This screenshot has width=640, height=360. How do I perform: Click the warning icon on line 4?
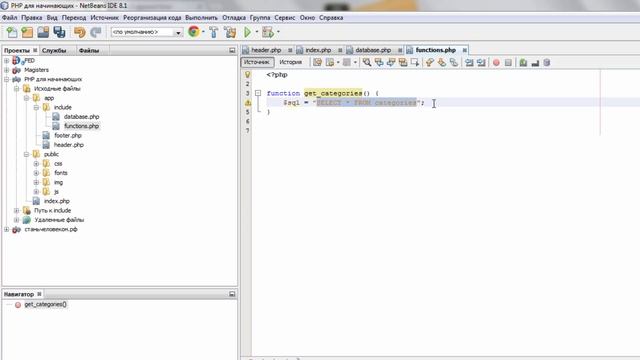248,103
